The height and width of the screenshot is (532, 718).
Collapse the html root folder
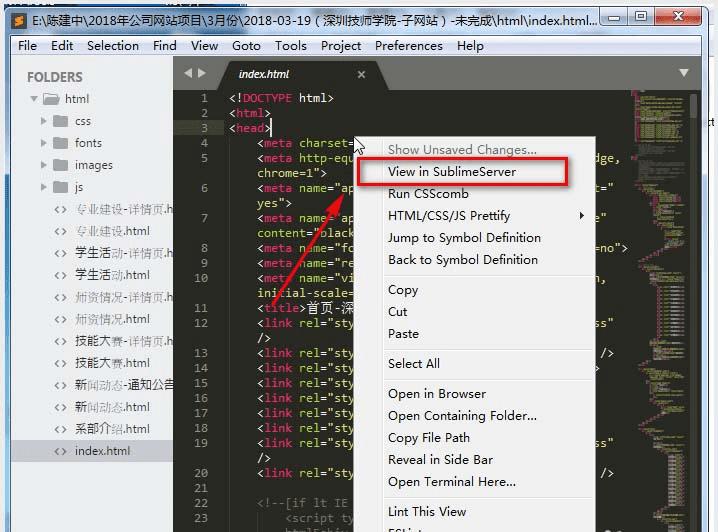[x=34, y=99]
